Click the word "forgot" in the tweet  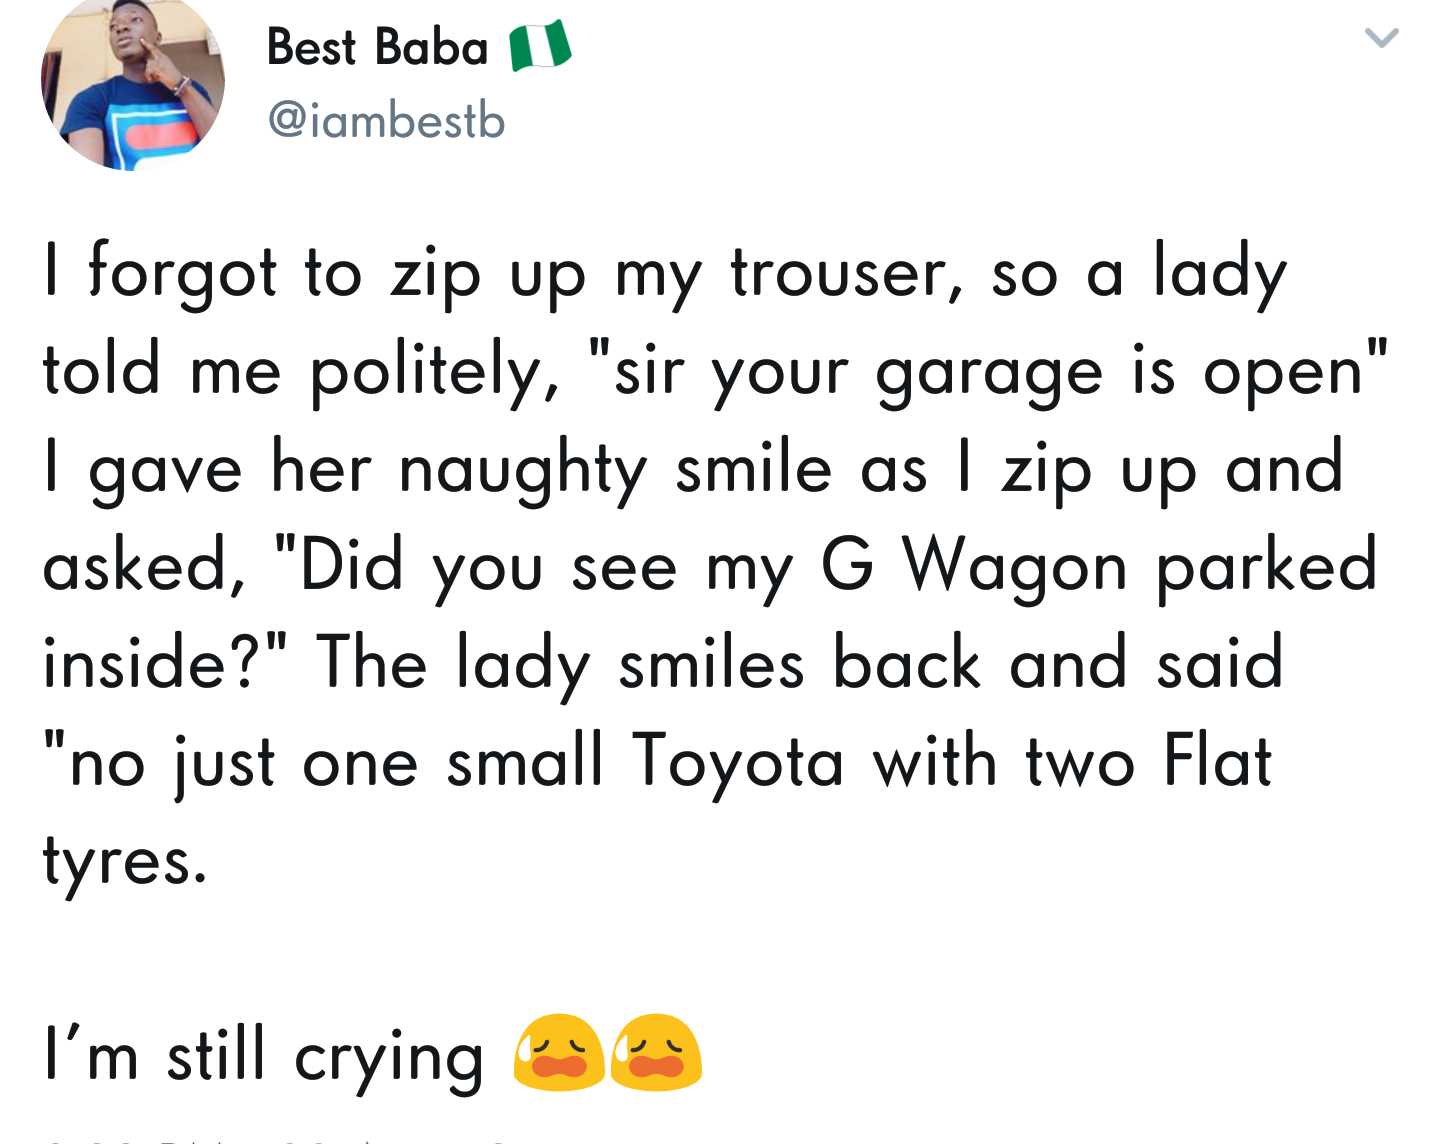click(x=182, y=273)
